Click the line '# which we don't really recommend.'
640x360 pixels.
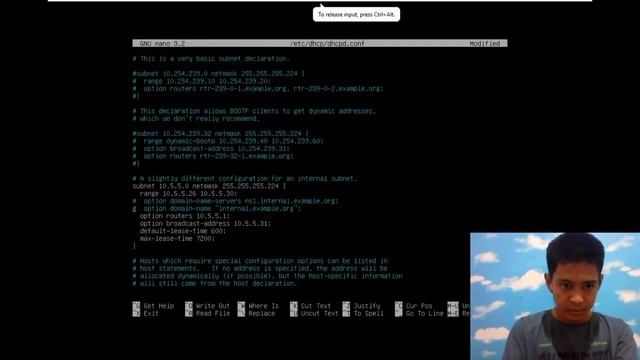point(196,119)
